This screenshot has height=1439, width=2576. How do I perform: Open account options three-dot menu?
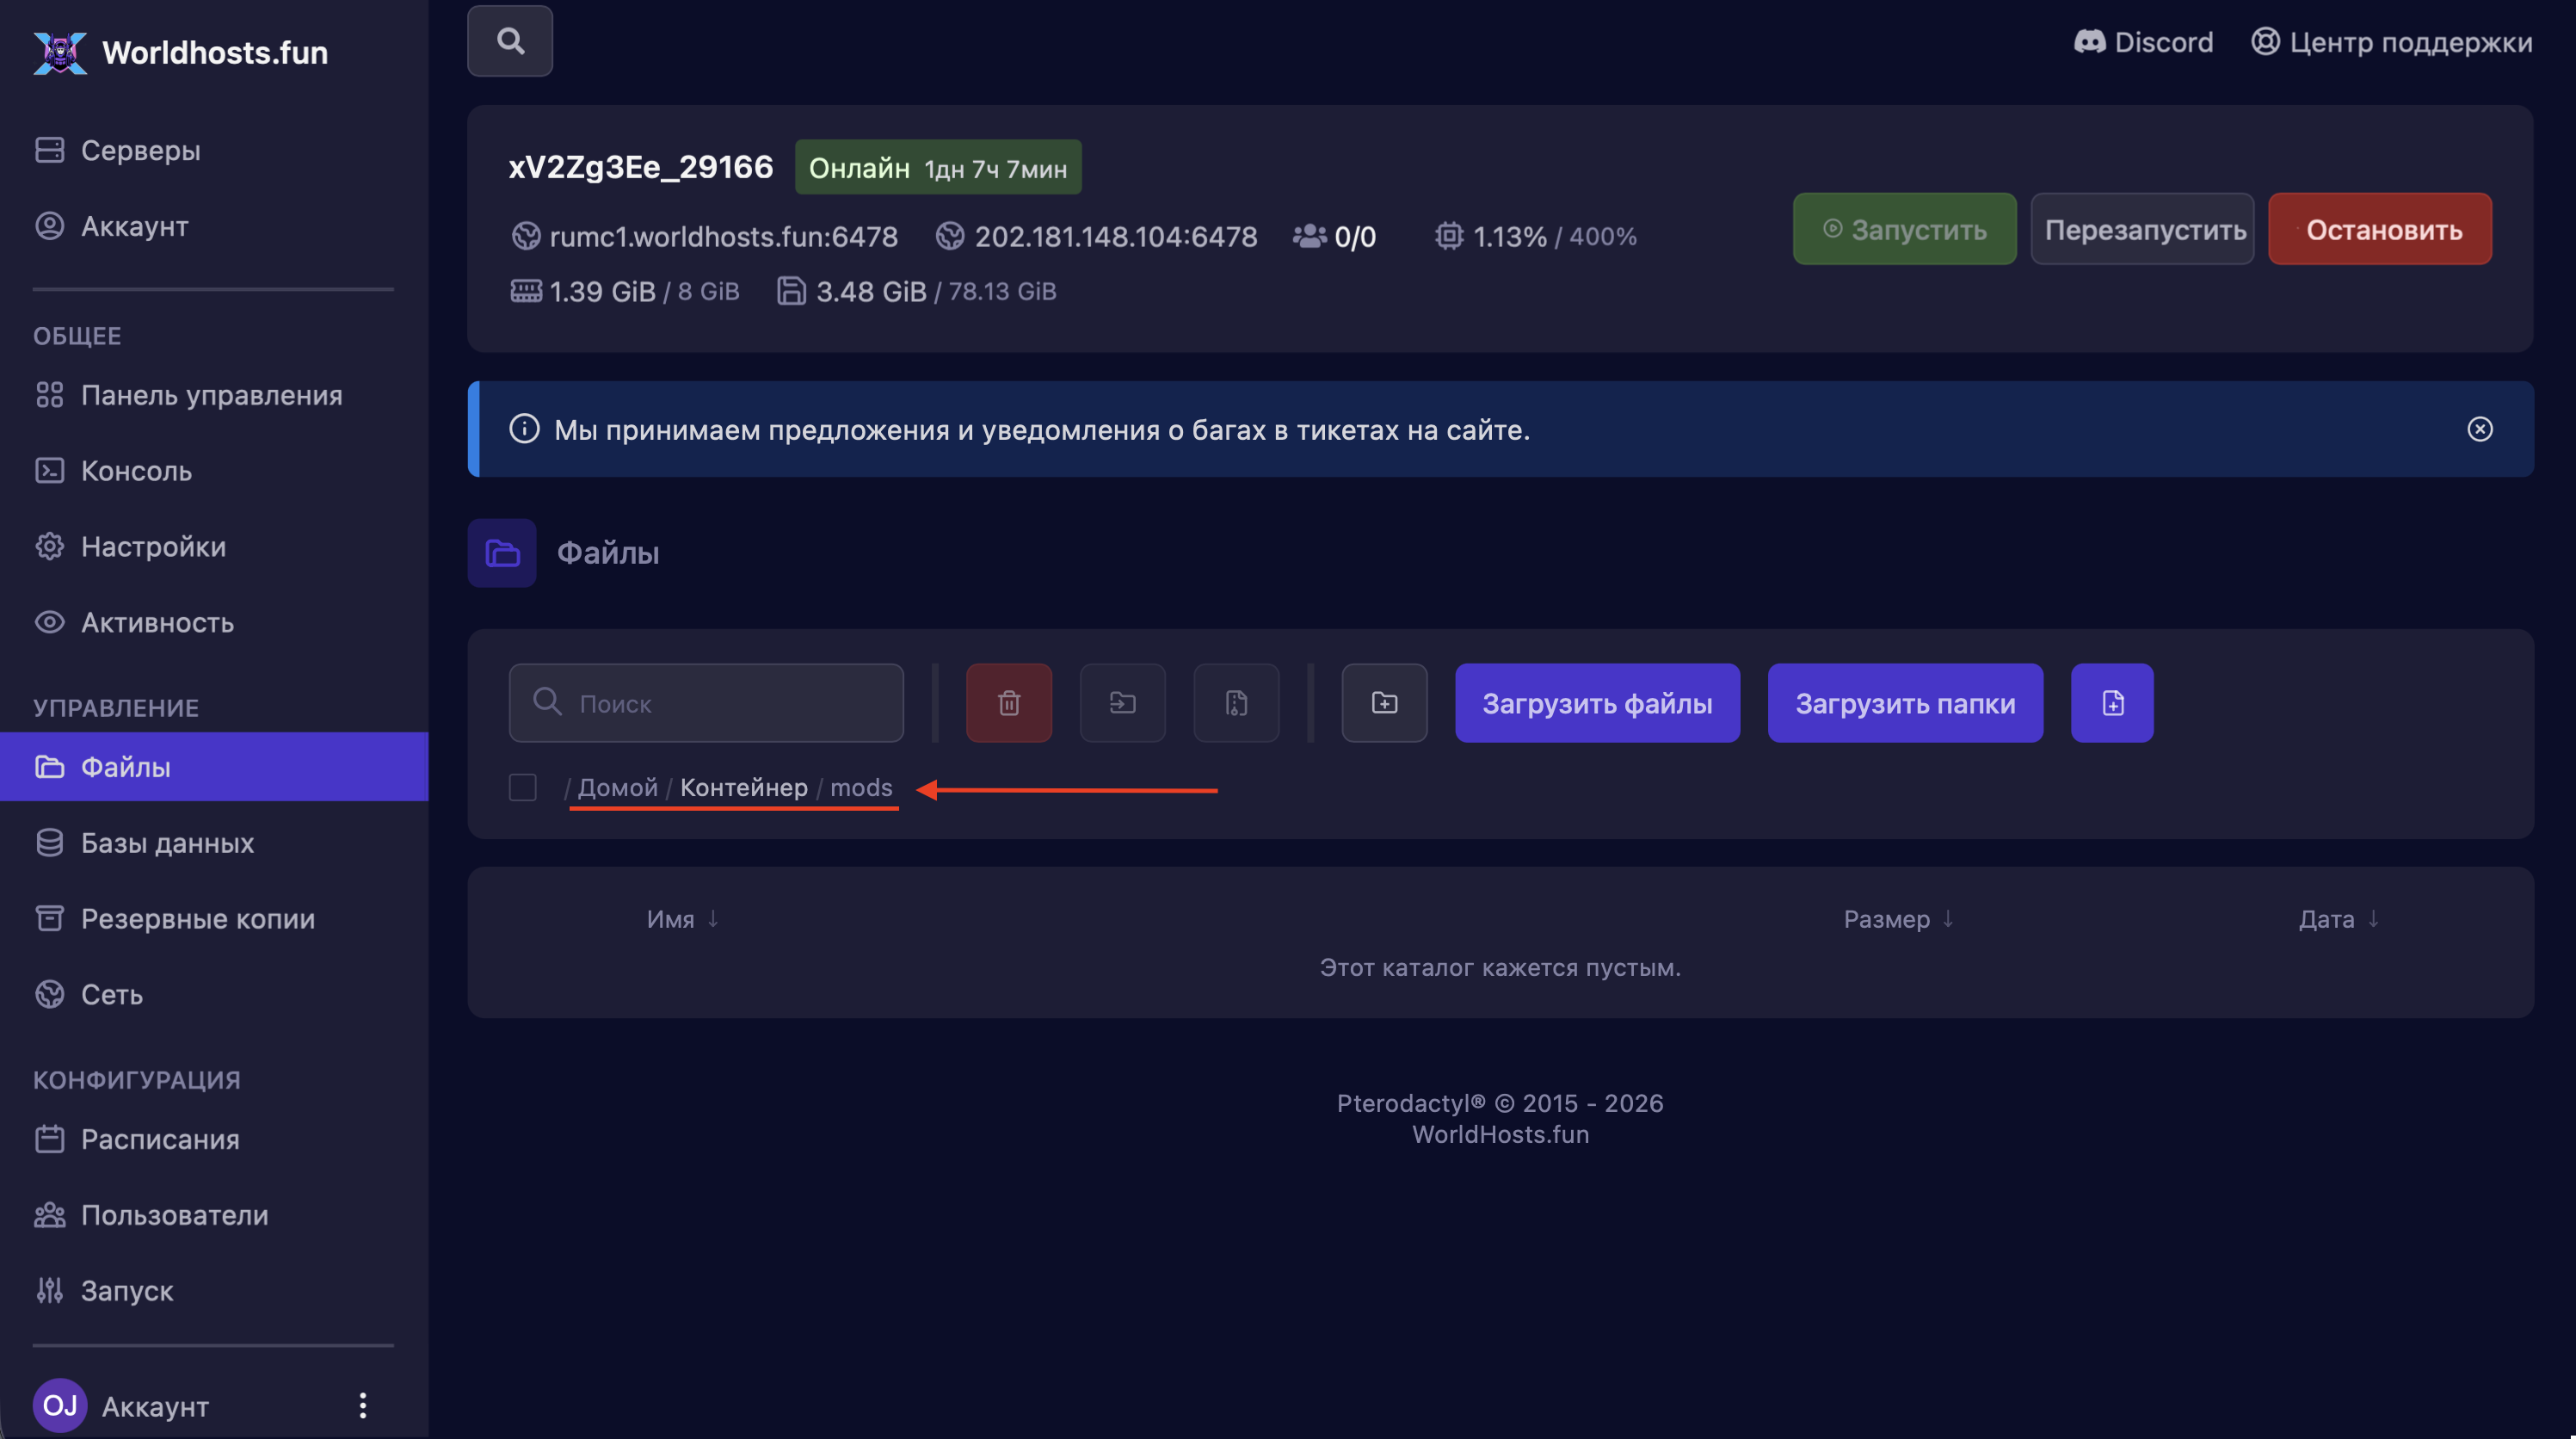tap(363, 1405)
